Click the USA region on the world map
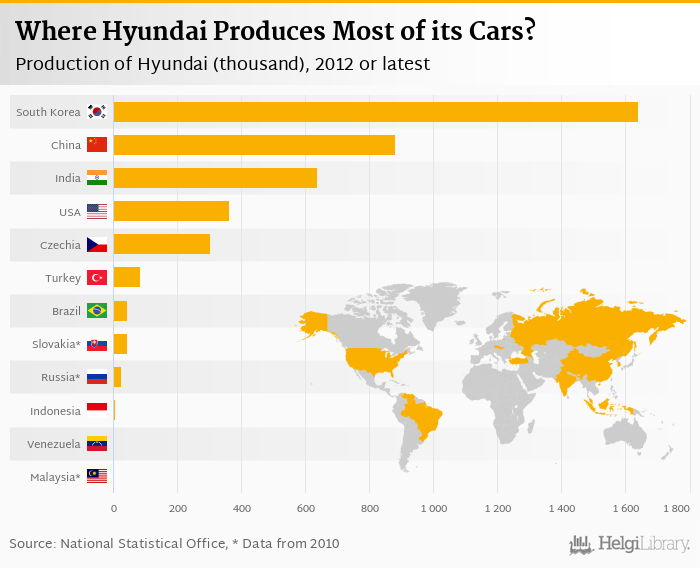Screen dimensions: 700x568 pyautogui.click(x=372, y=359)
